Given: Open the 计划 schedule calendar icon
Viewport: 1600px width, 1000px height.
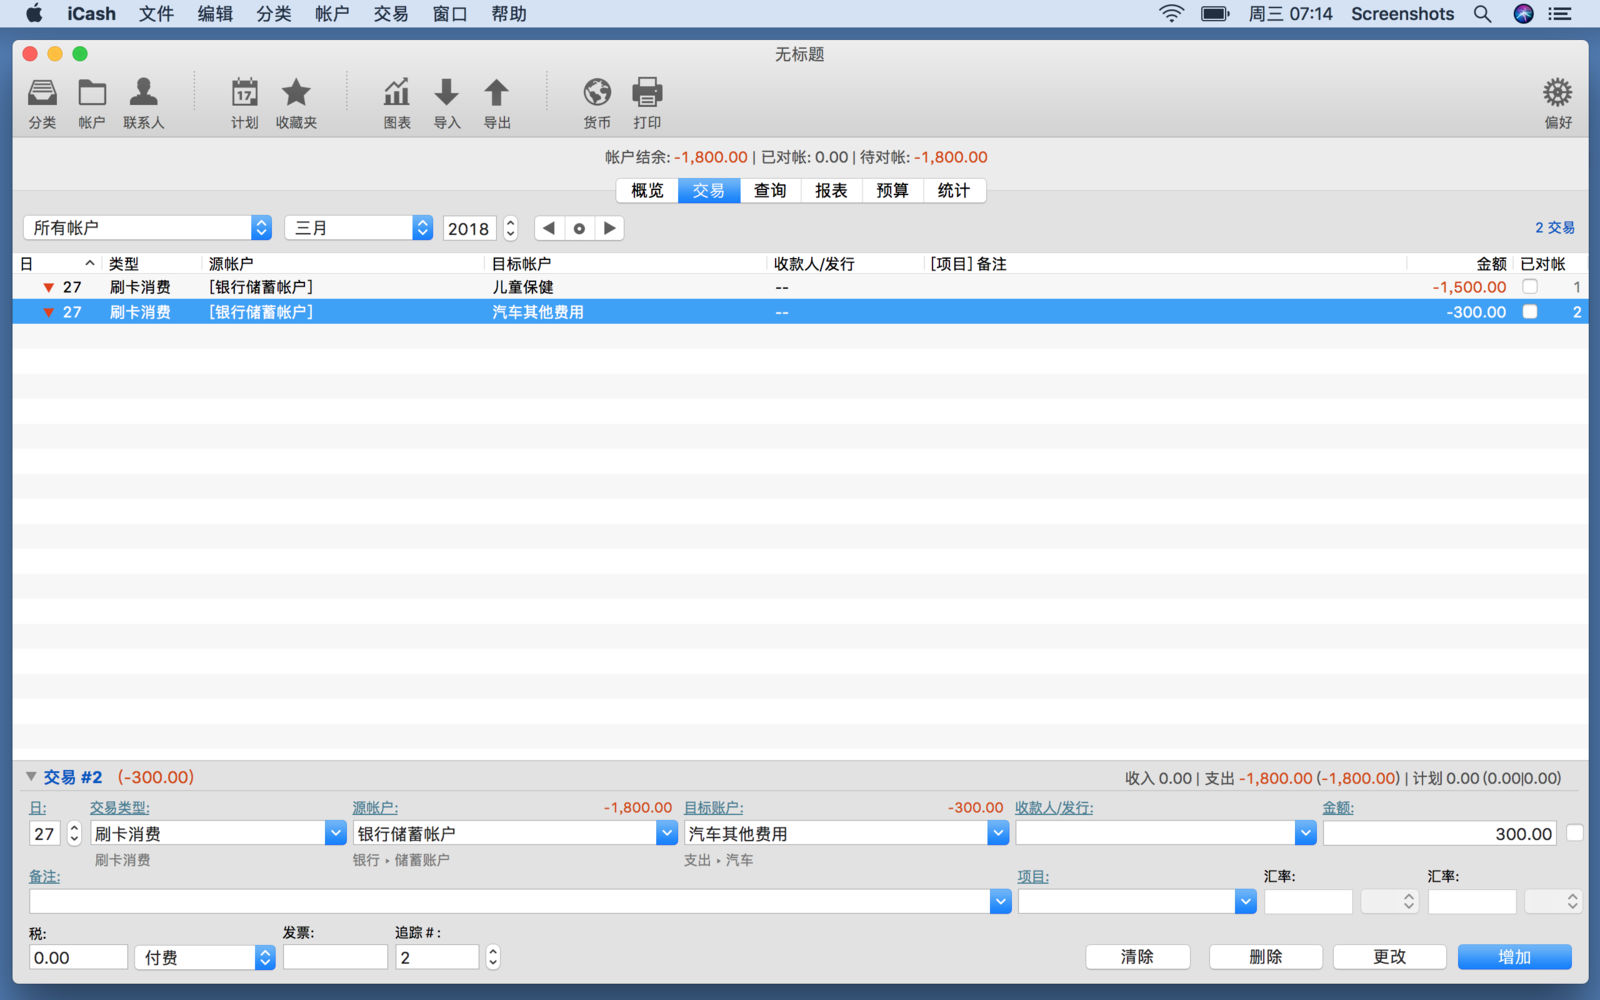Looking at the screenshot, I should [x=245, y=102].
